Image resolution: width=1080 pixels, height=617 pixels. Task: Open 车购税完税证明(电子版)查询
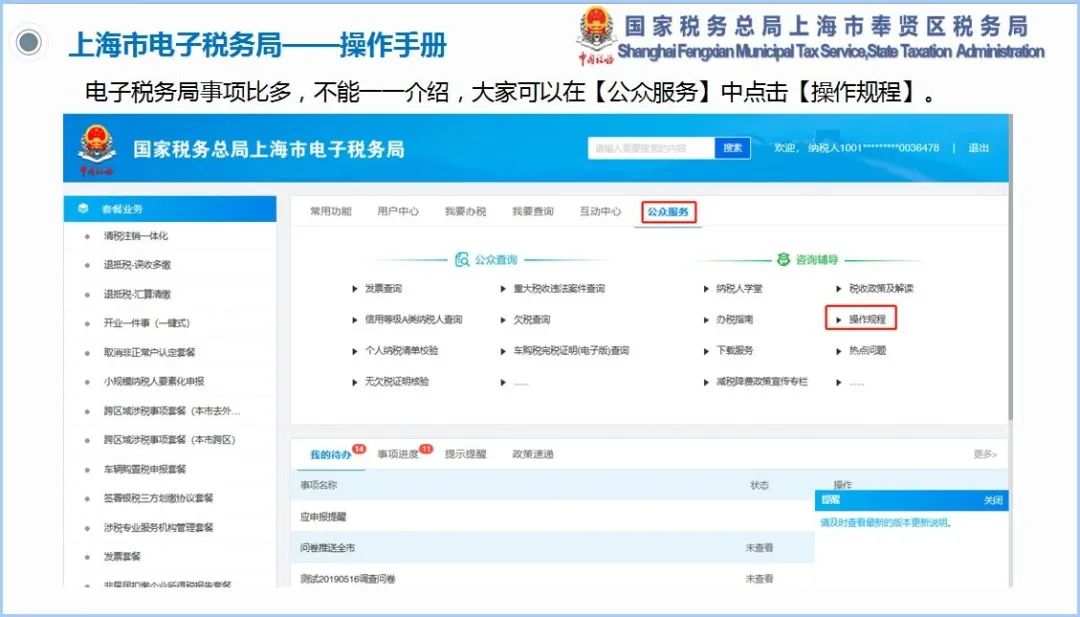(x=571, y=351)
